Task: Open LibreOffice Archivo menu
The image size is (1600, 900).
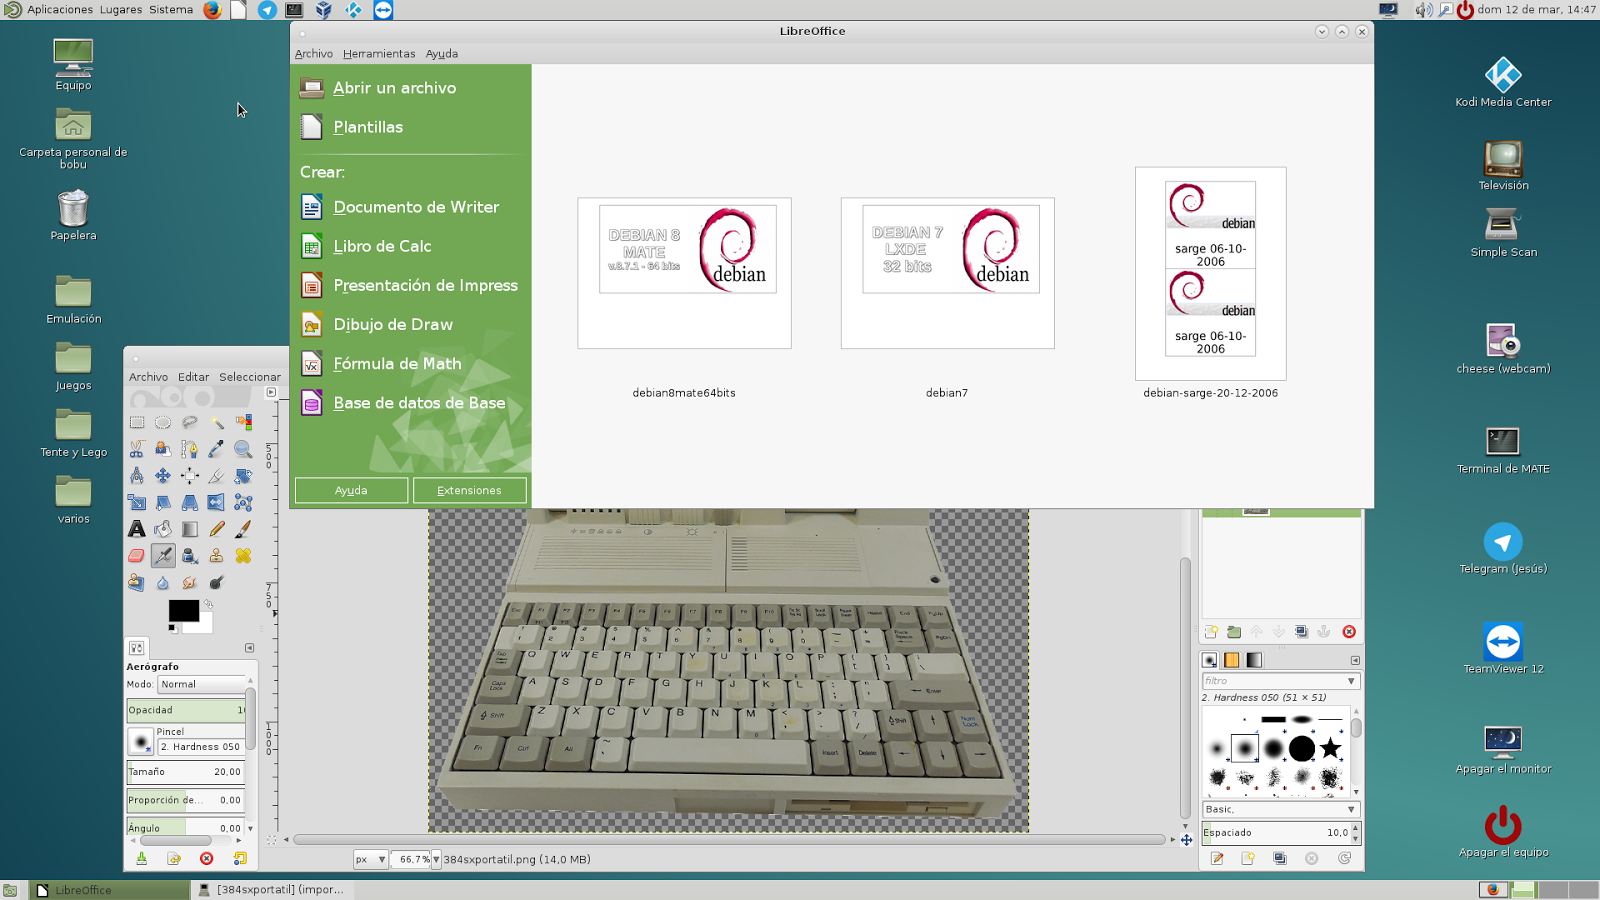Action: click(314, 54)
